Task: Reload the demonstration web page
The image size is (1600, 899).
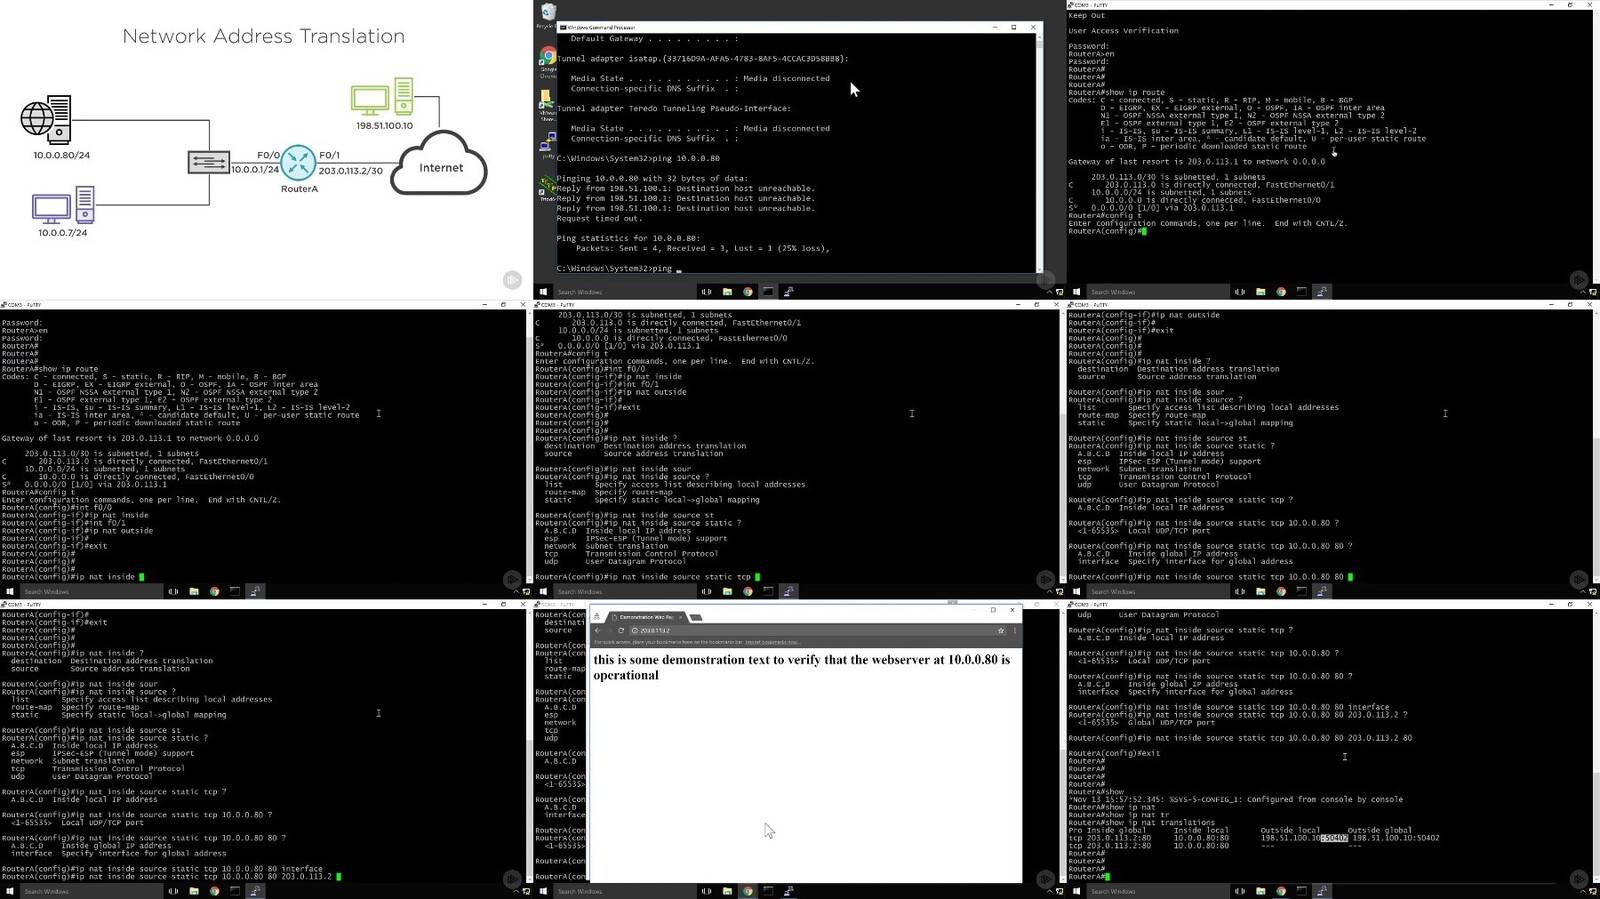Action: click(621, 630)
